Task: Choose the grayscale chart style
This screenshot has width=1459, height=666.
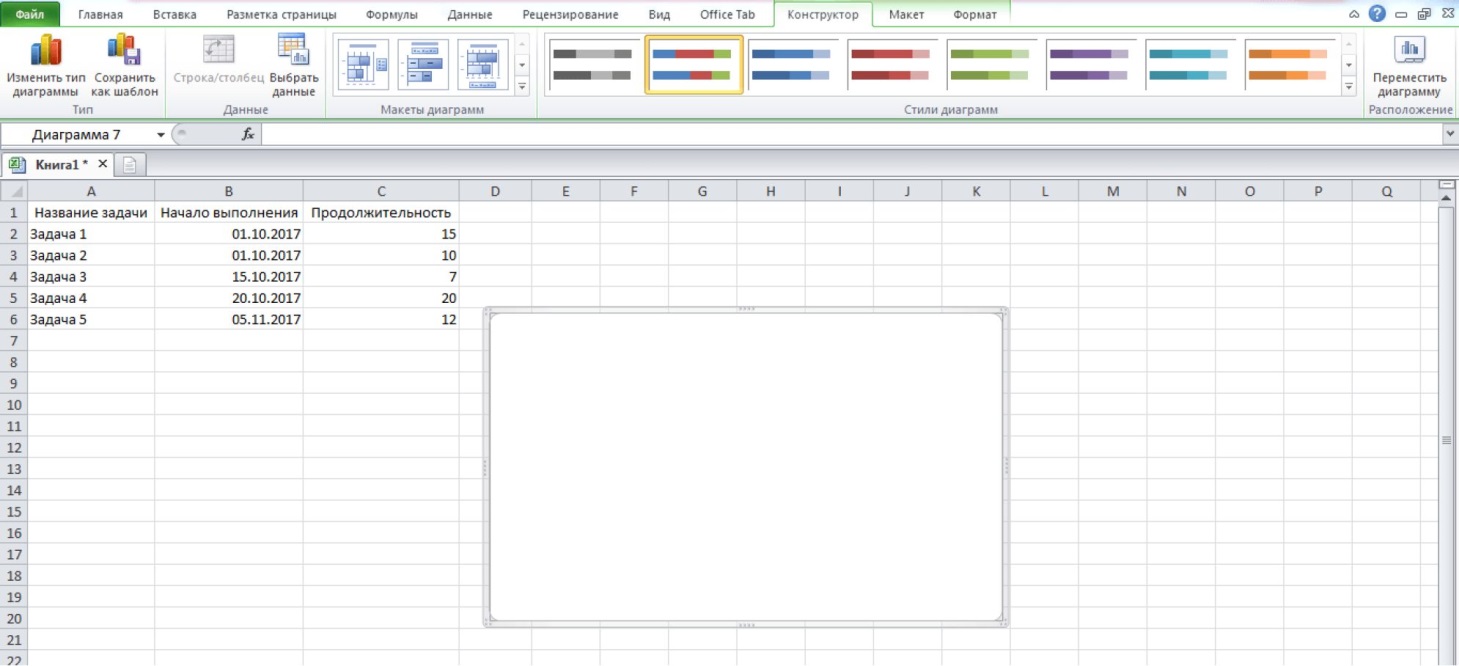Action: pos(594,65)
